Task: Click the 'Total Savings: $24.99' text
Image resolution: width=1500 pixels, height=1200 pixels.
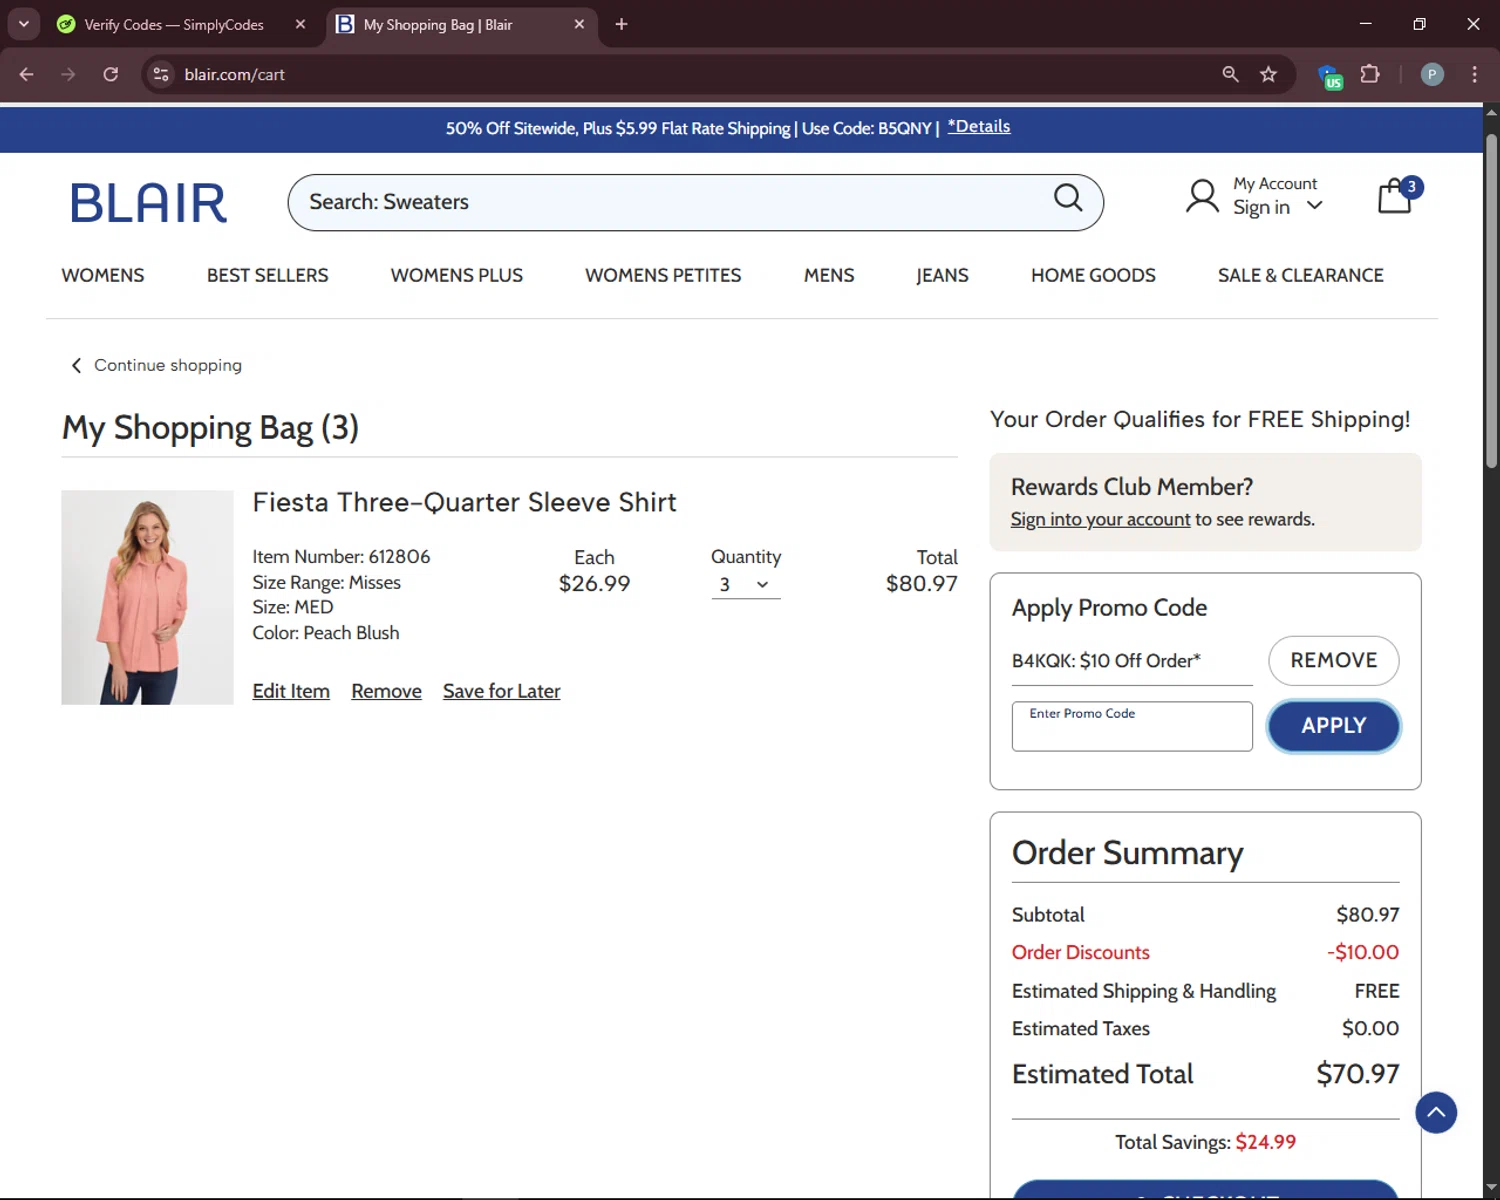Action: 1205,1142
